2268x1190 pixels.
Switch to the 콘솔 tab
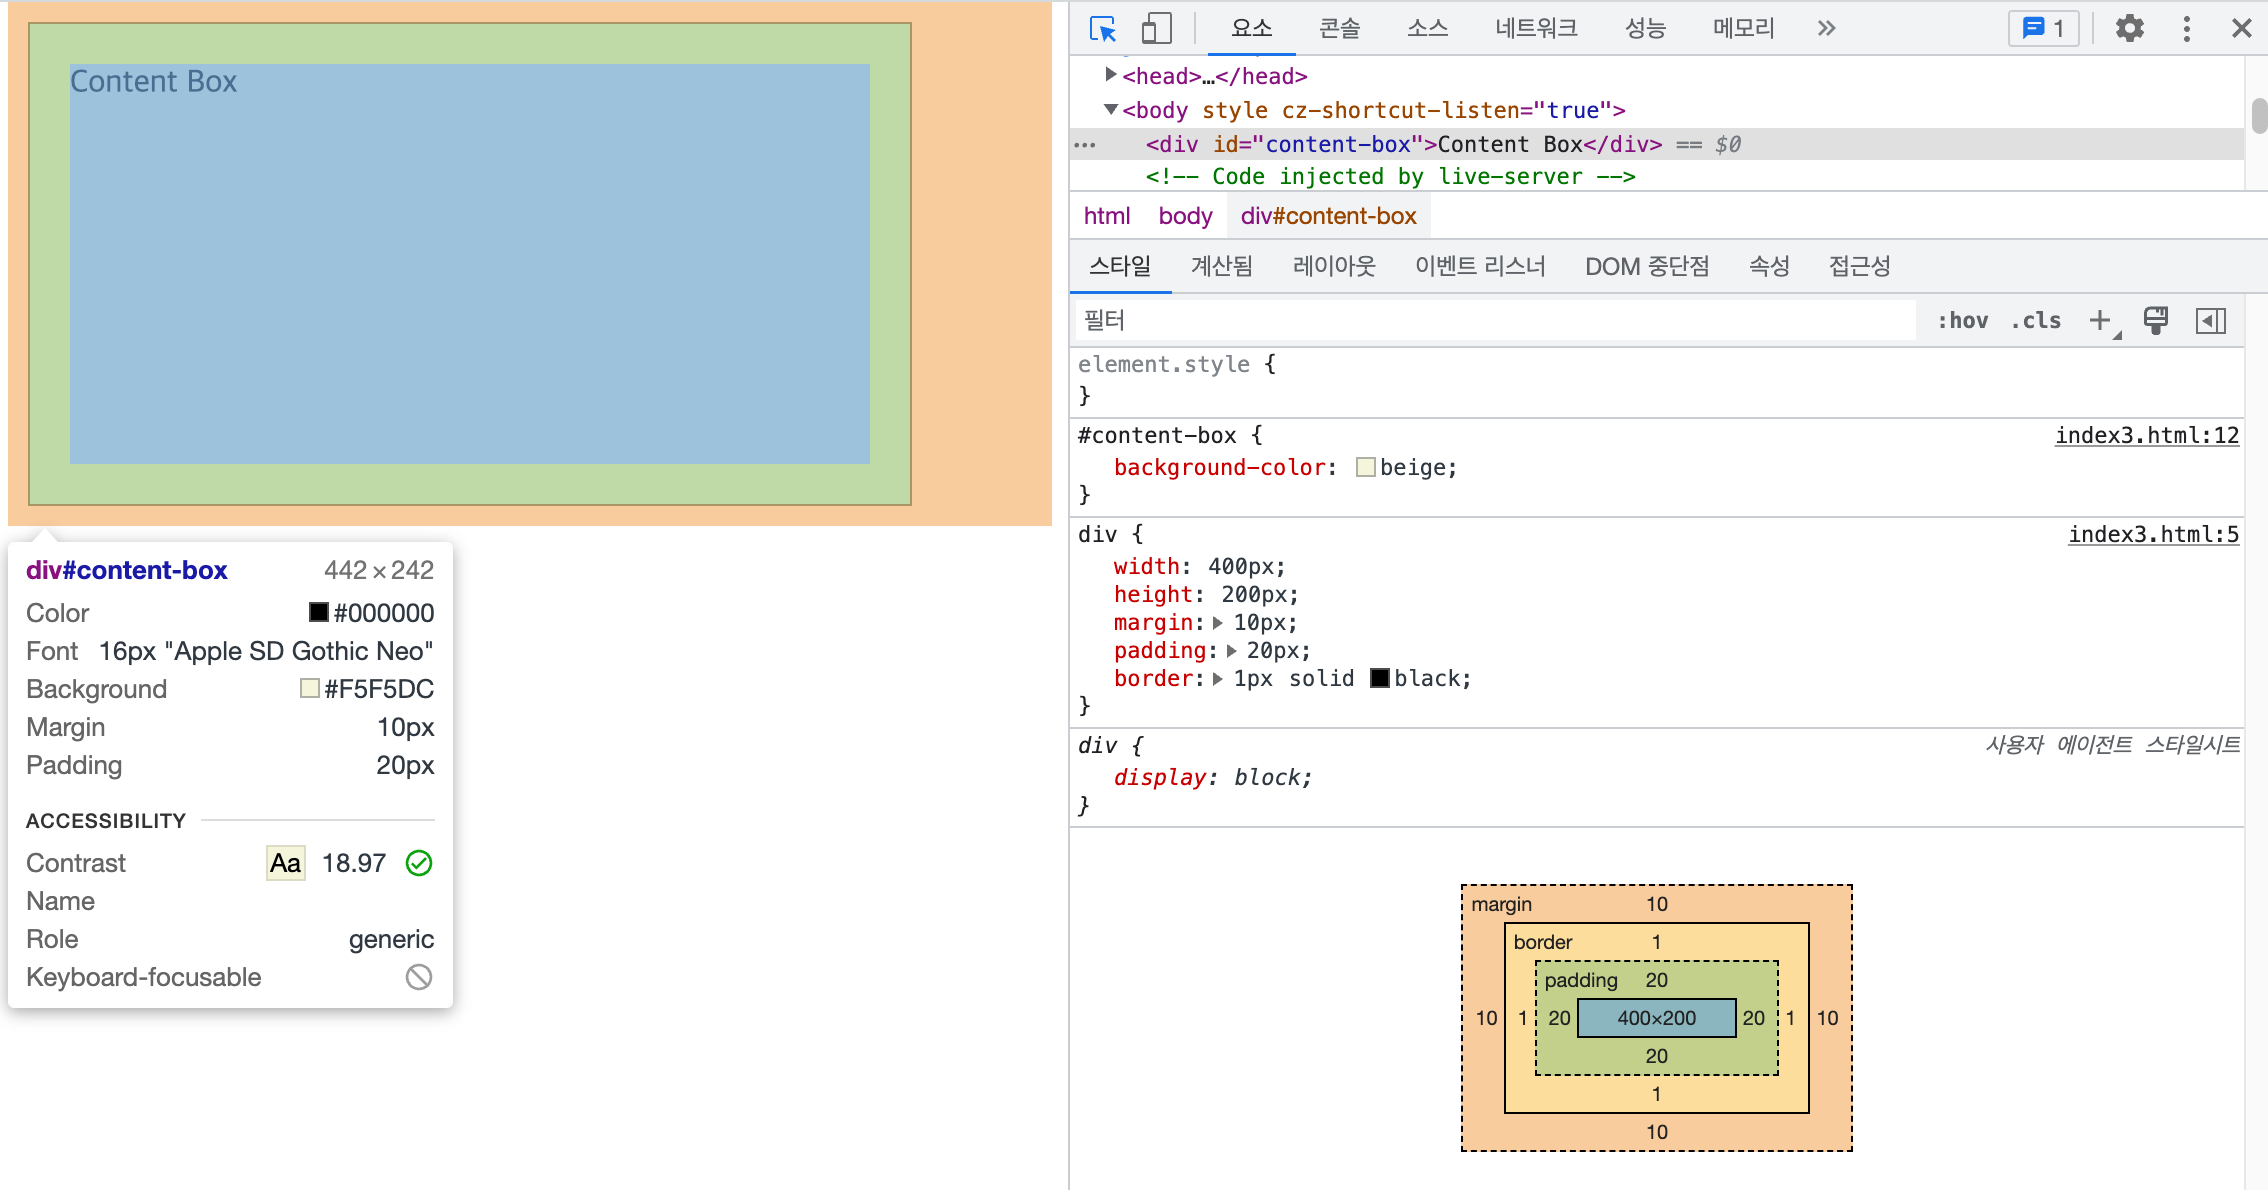pyautogui.click(x=1339, y=29)
